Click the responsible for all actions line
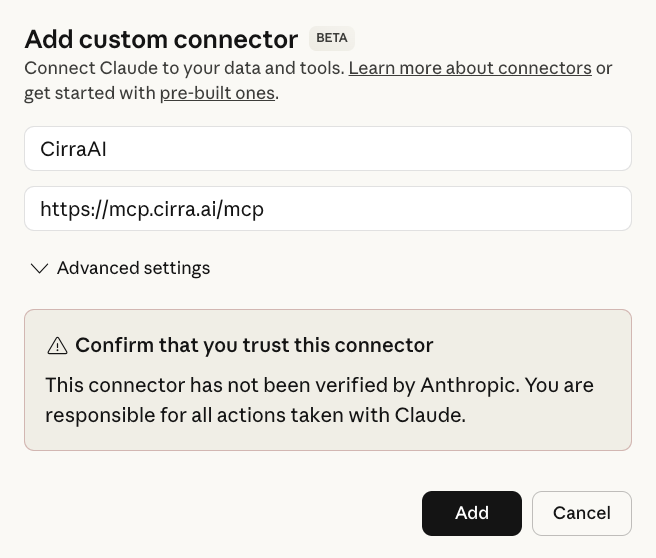 [x=255, y=414]
